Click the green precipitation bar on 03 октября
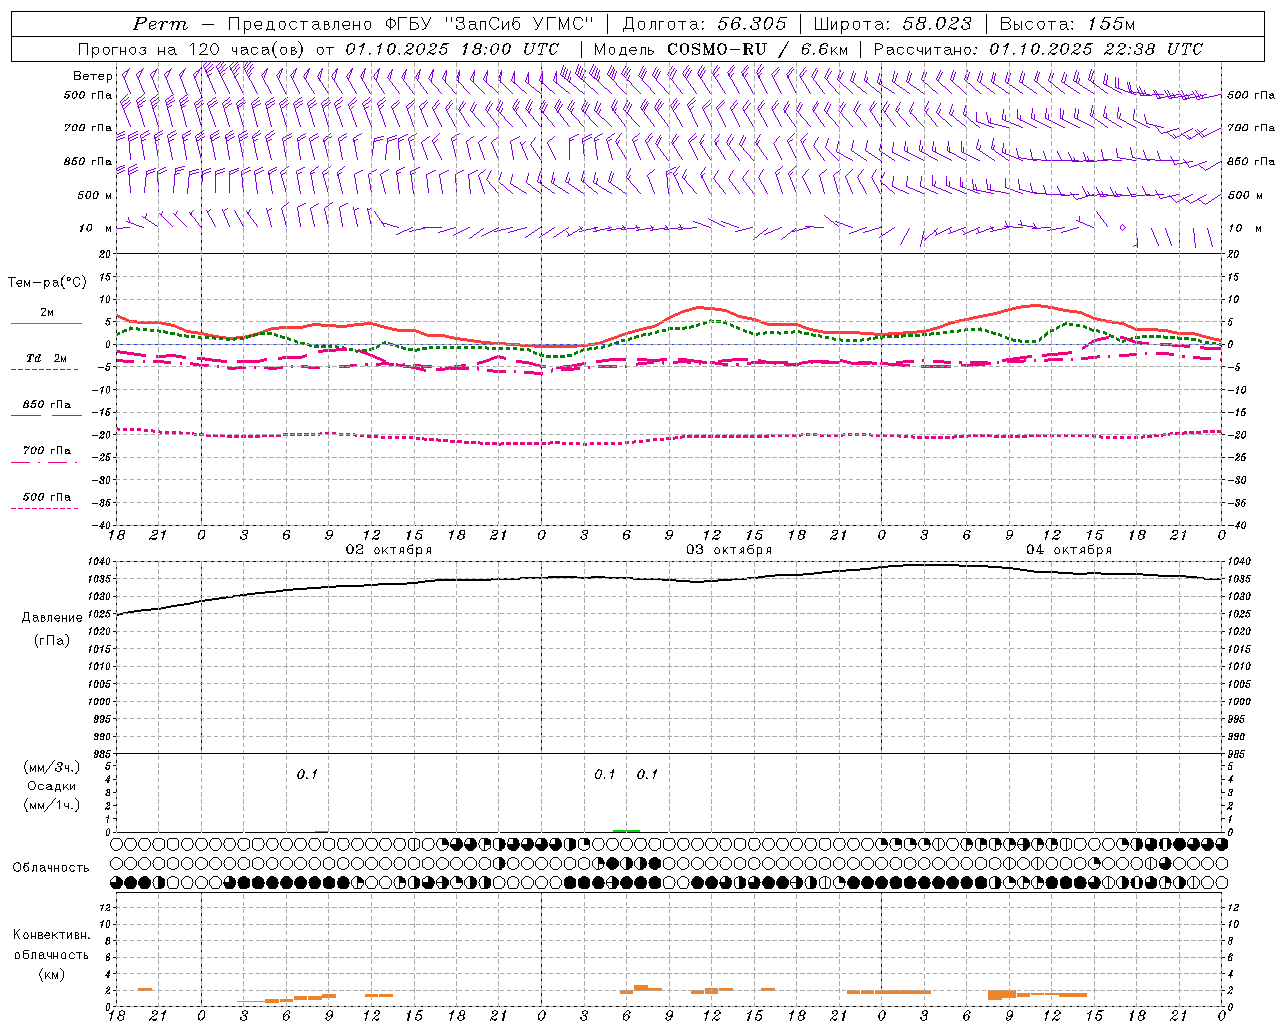 click(x=626, y=830)
